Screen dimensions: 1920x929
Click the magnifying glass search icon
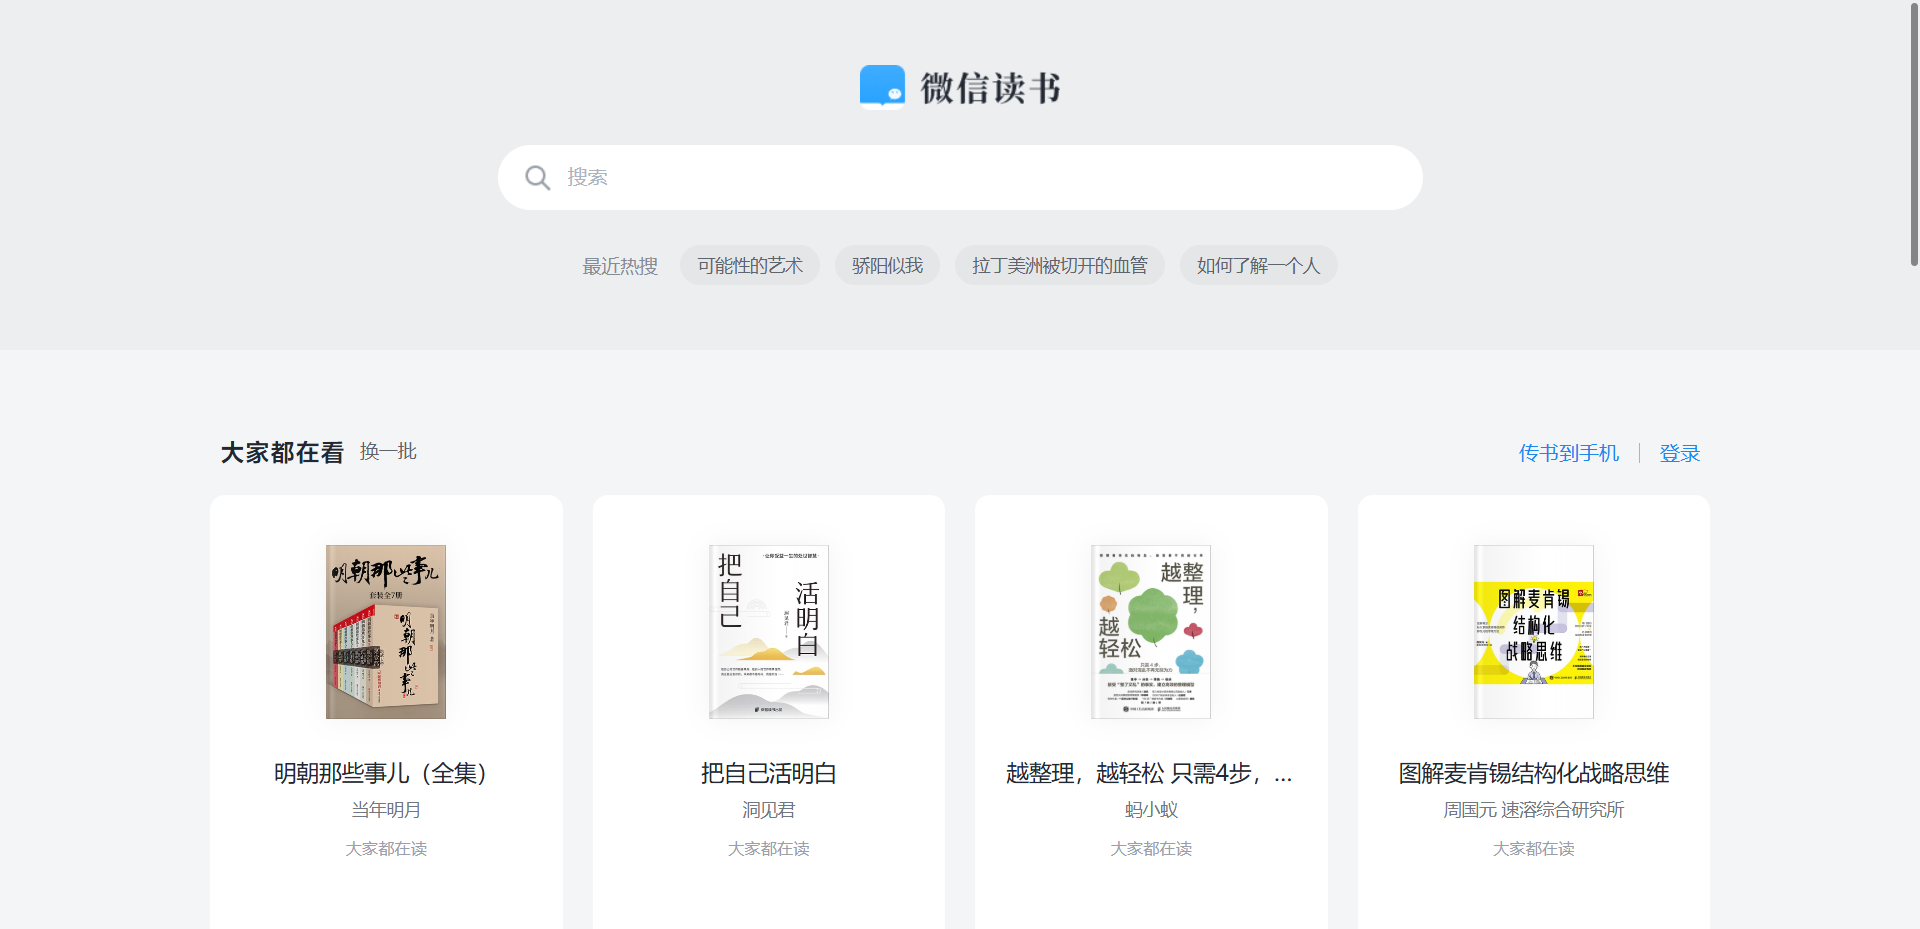pyautogui.click(x=538, y=177)
